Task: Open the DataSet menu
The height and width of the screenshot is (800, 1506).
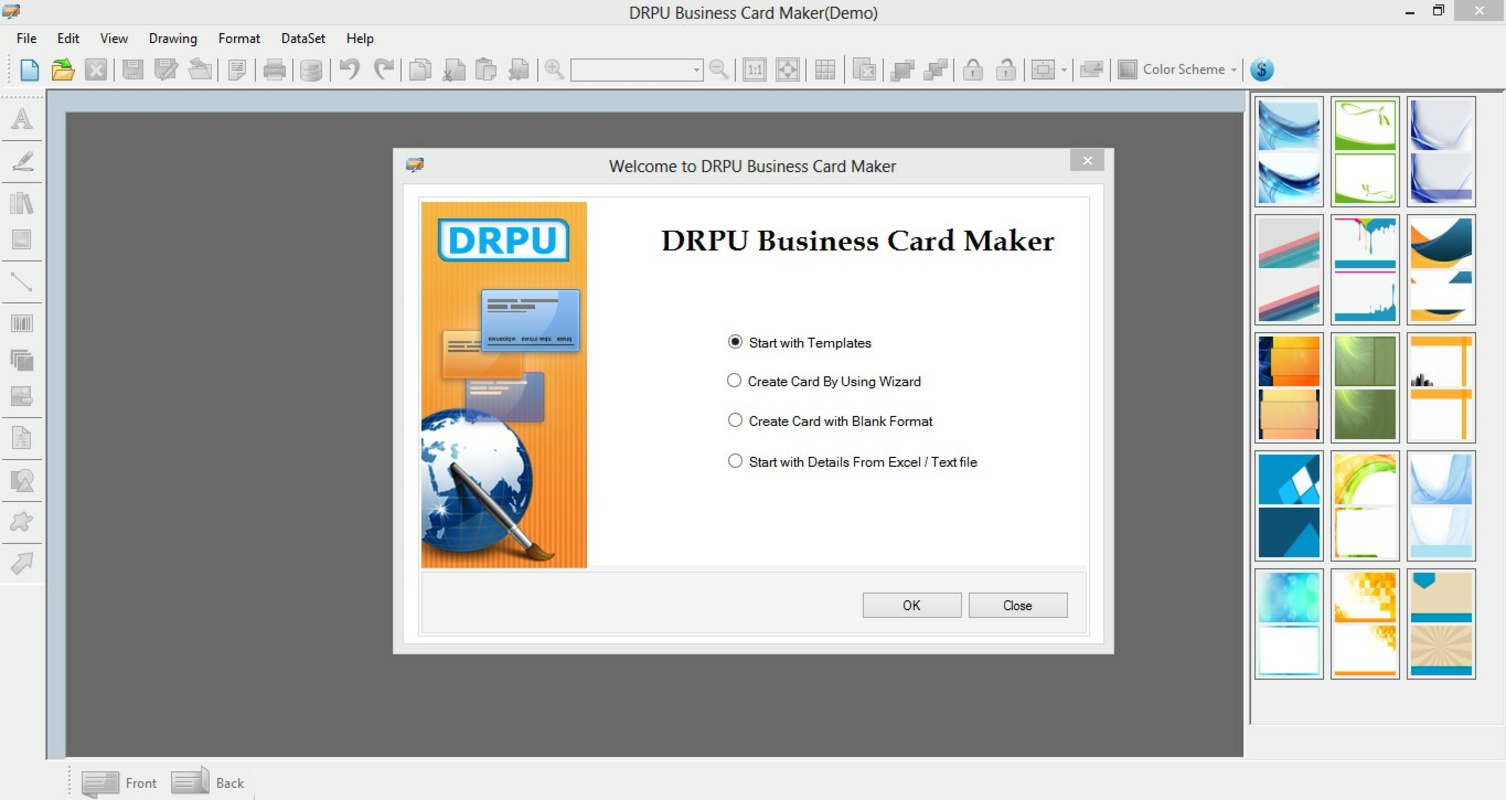Action: point(303,38)
